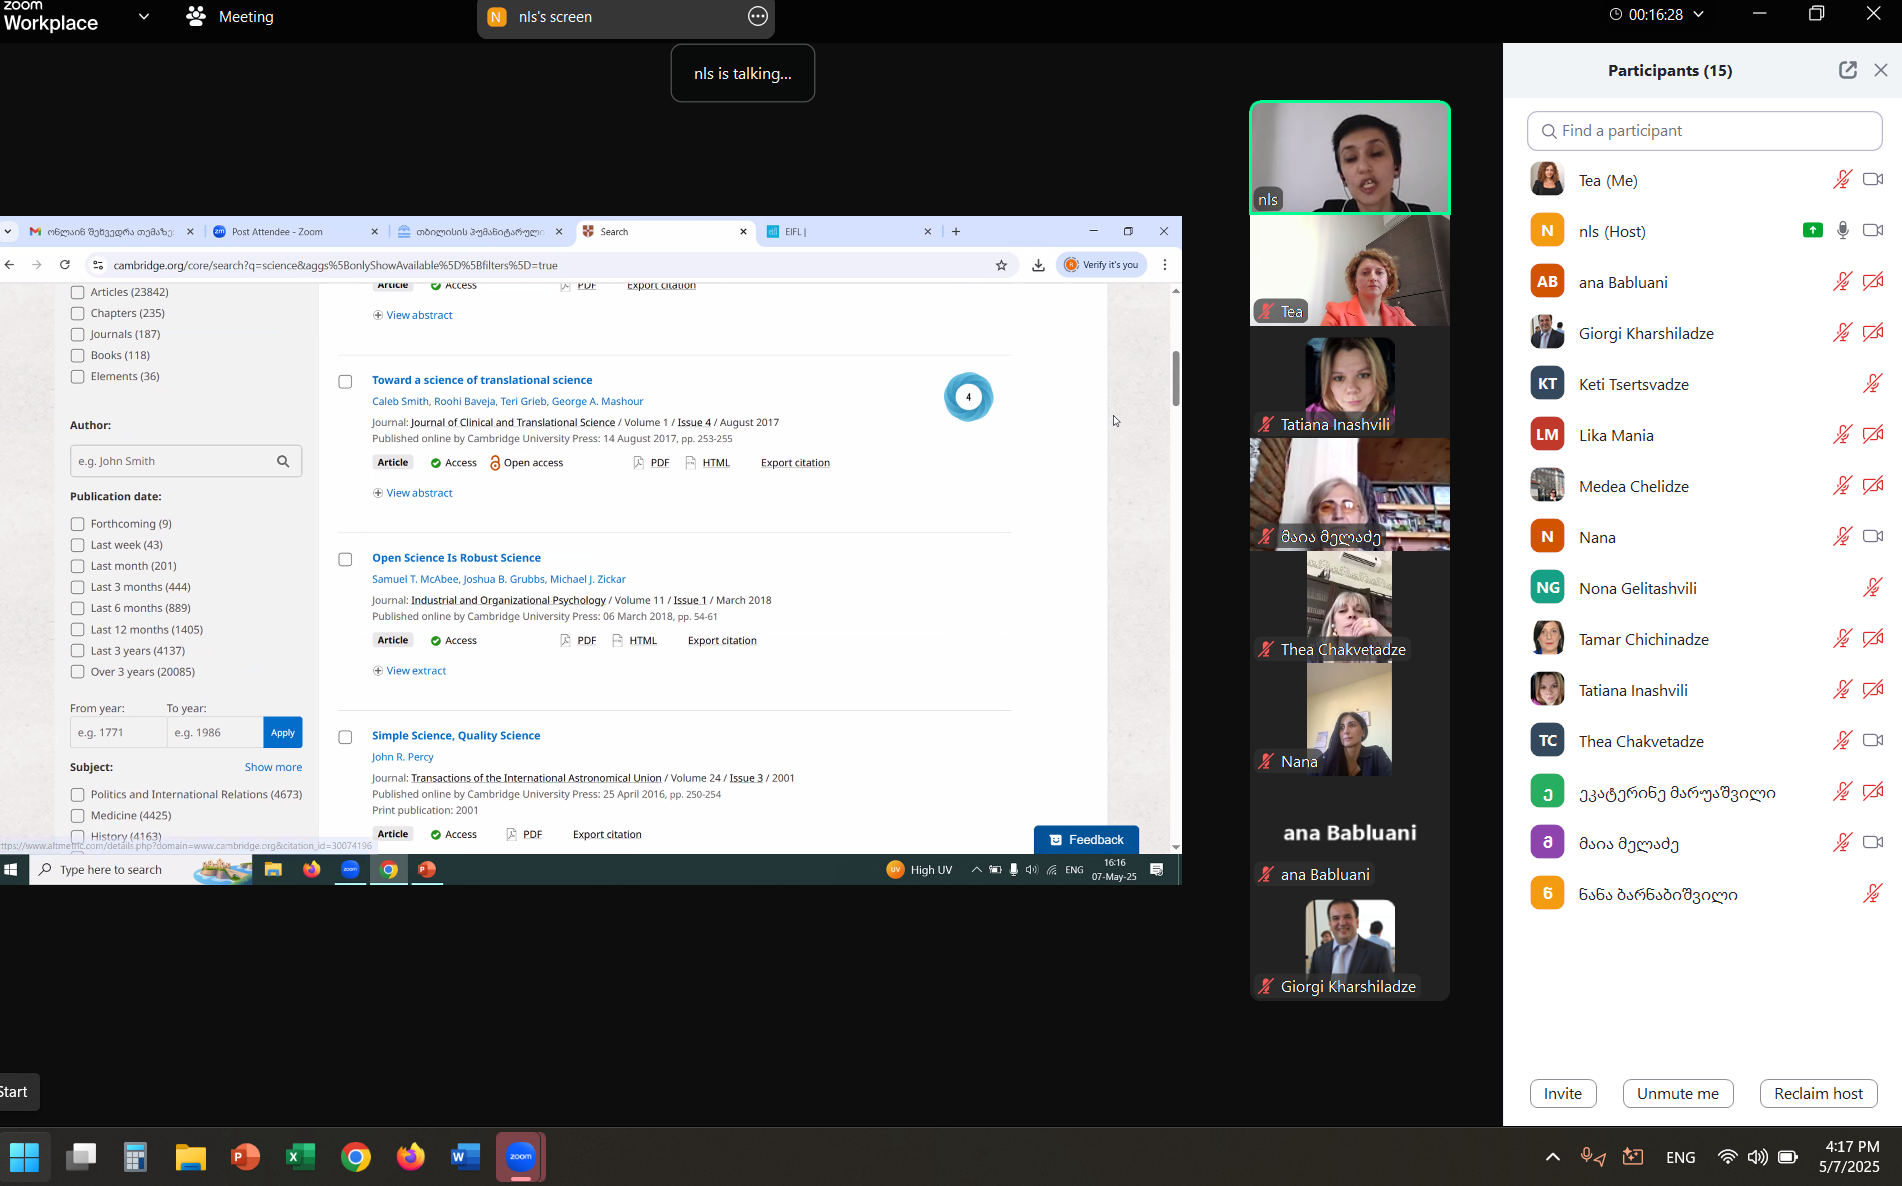Expand View extract for Open Science article
Image resolution: width=1902 pixels, height=1186 pixels.
(x=410, y=671)
